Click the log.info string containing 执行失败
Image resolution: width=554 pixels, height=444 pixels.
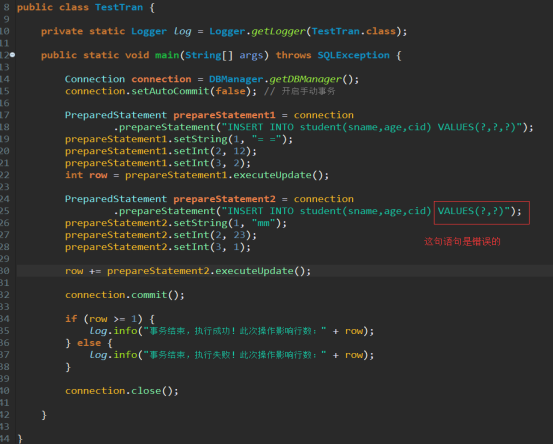tap(235, 355)
